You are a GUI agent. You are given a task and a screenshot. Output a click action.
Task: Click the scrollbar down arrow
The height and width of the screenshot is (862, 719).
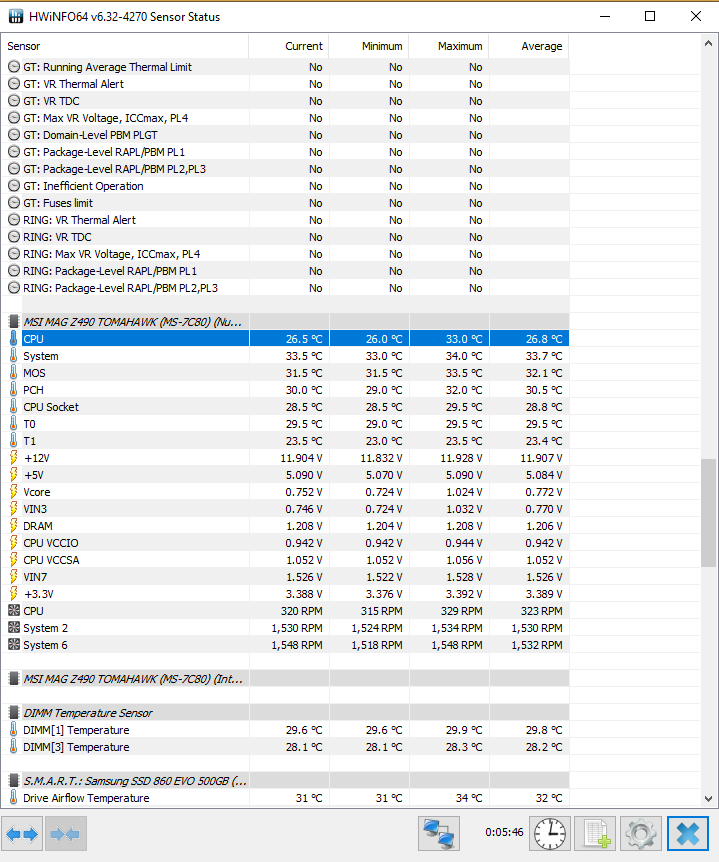(709, 799)
